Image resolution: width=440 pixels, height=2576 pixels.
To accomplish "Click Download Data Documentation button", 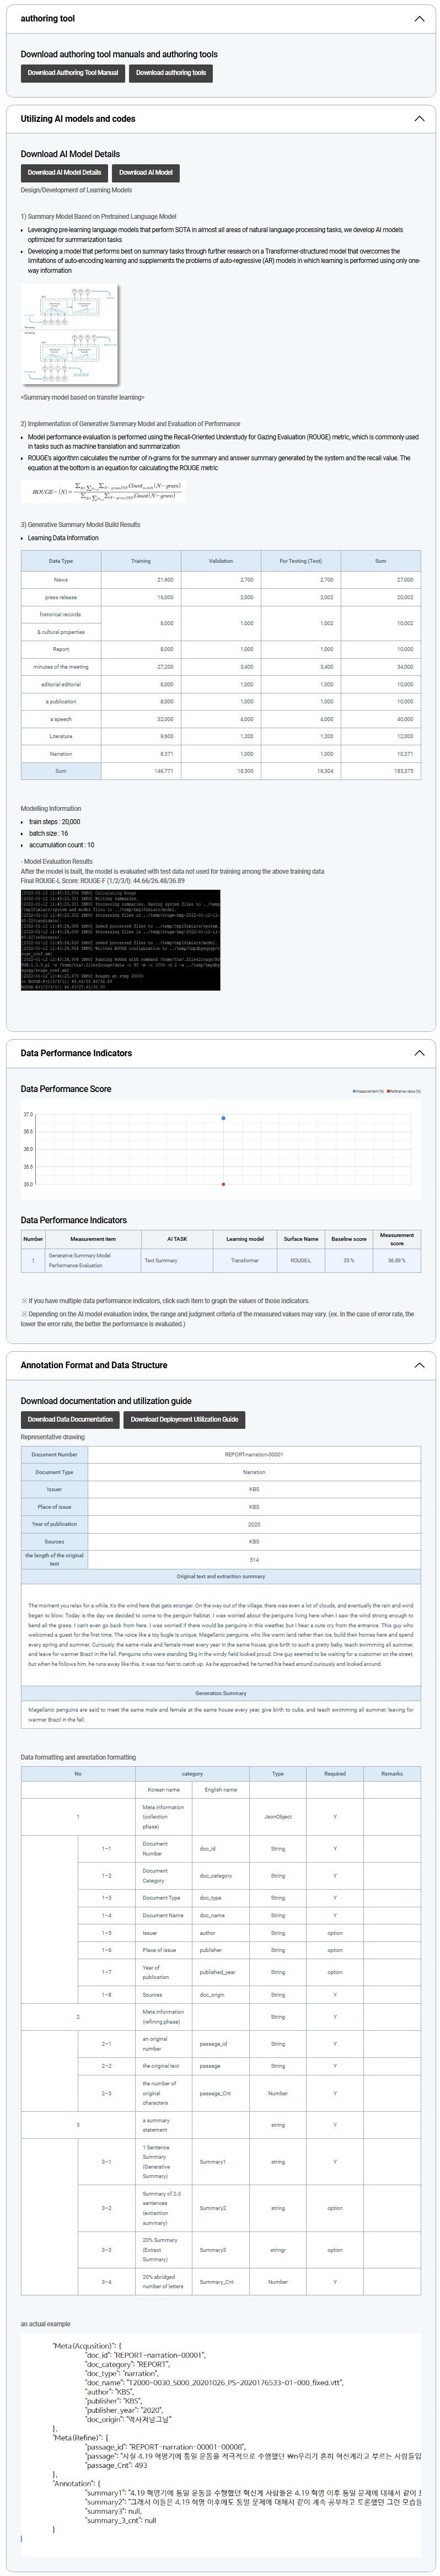I will point(70,1419).
